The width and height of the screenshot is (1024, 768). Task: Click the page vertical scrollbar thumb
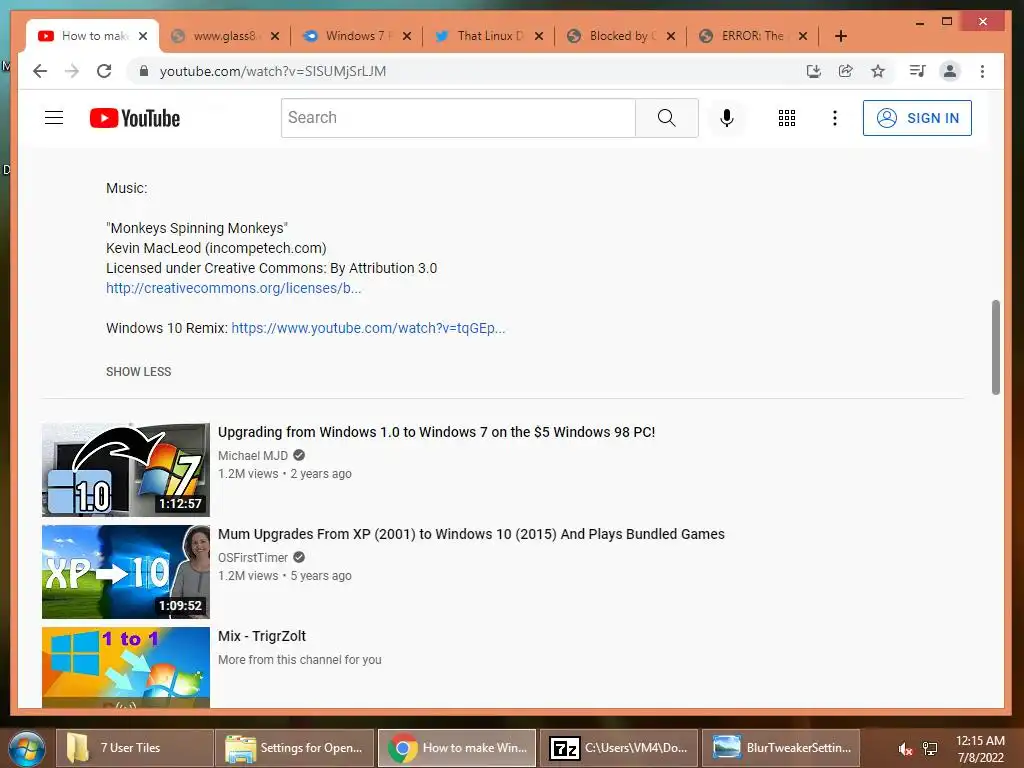[x=995, y=347]
